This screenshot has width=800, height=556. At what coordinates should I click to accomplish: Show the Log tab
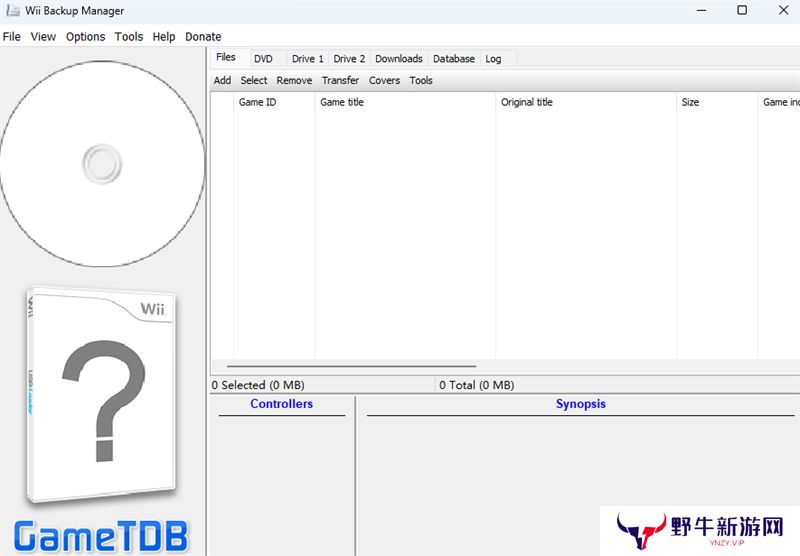click(x=493, y=59)
